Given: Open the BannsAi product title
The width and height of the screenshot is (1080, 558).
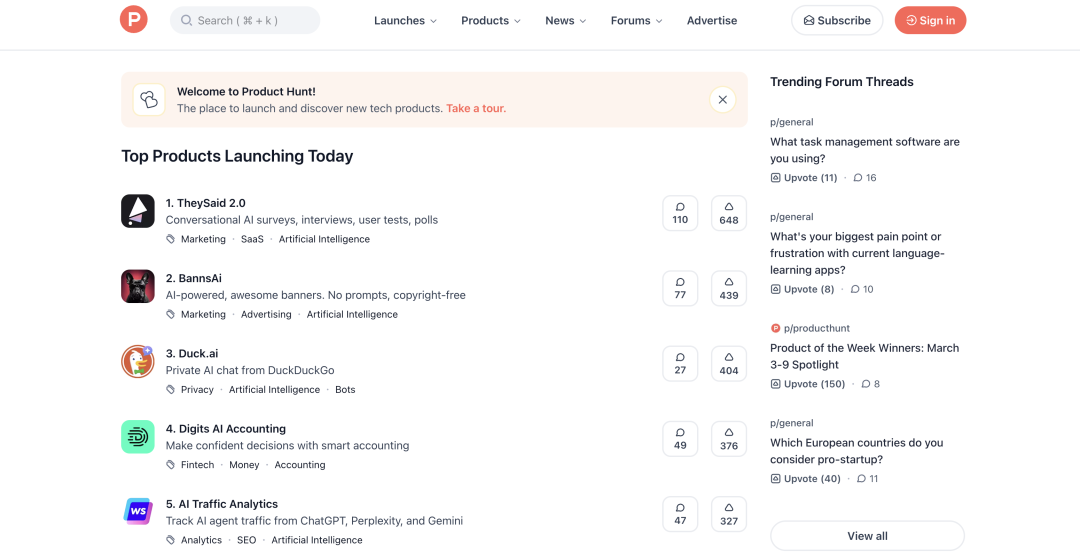Looking at the screenshot, I should coord(194,278).
